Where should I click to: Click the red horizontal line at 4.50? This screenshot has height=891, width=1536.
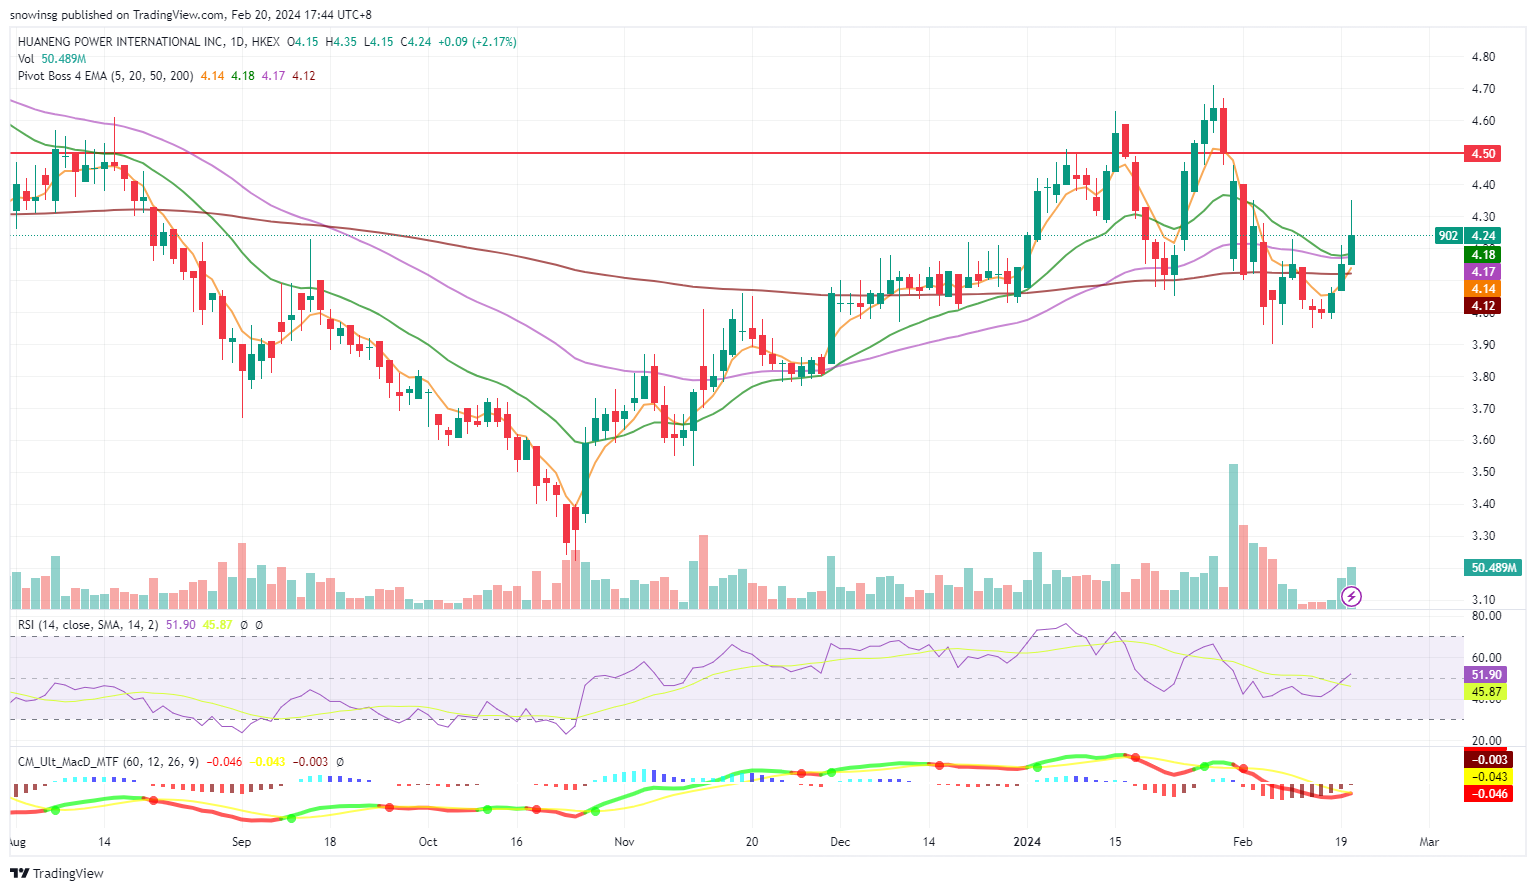[735, 153]
